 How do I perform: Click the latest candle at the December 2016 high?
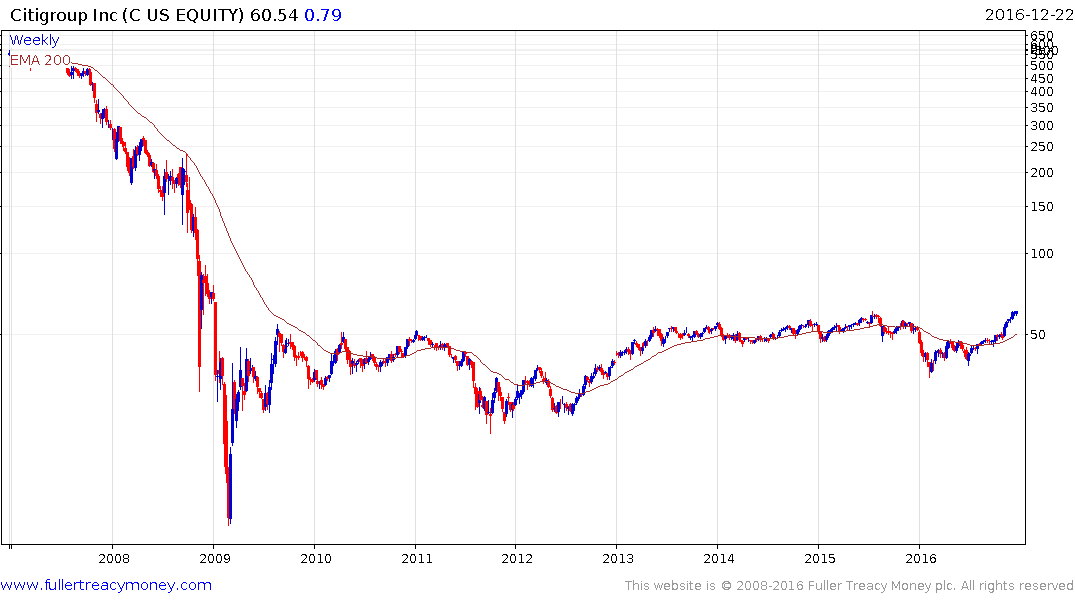click(x=1016, y=313)
